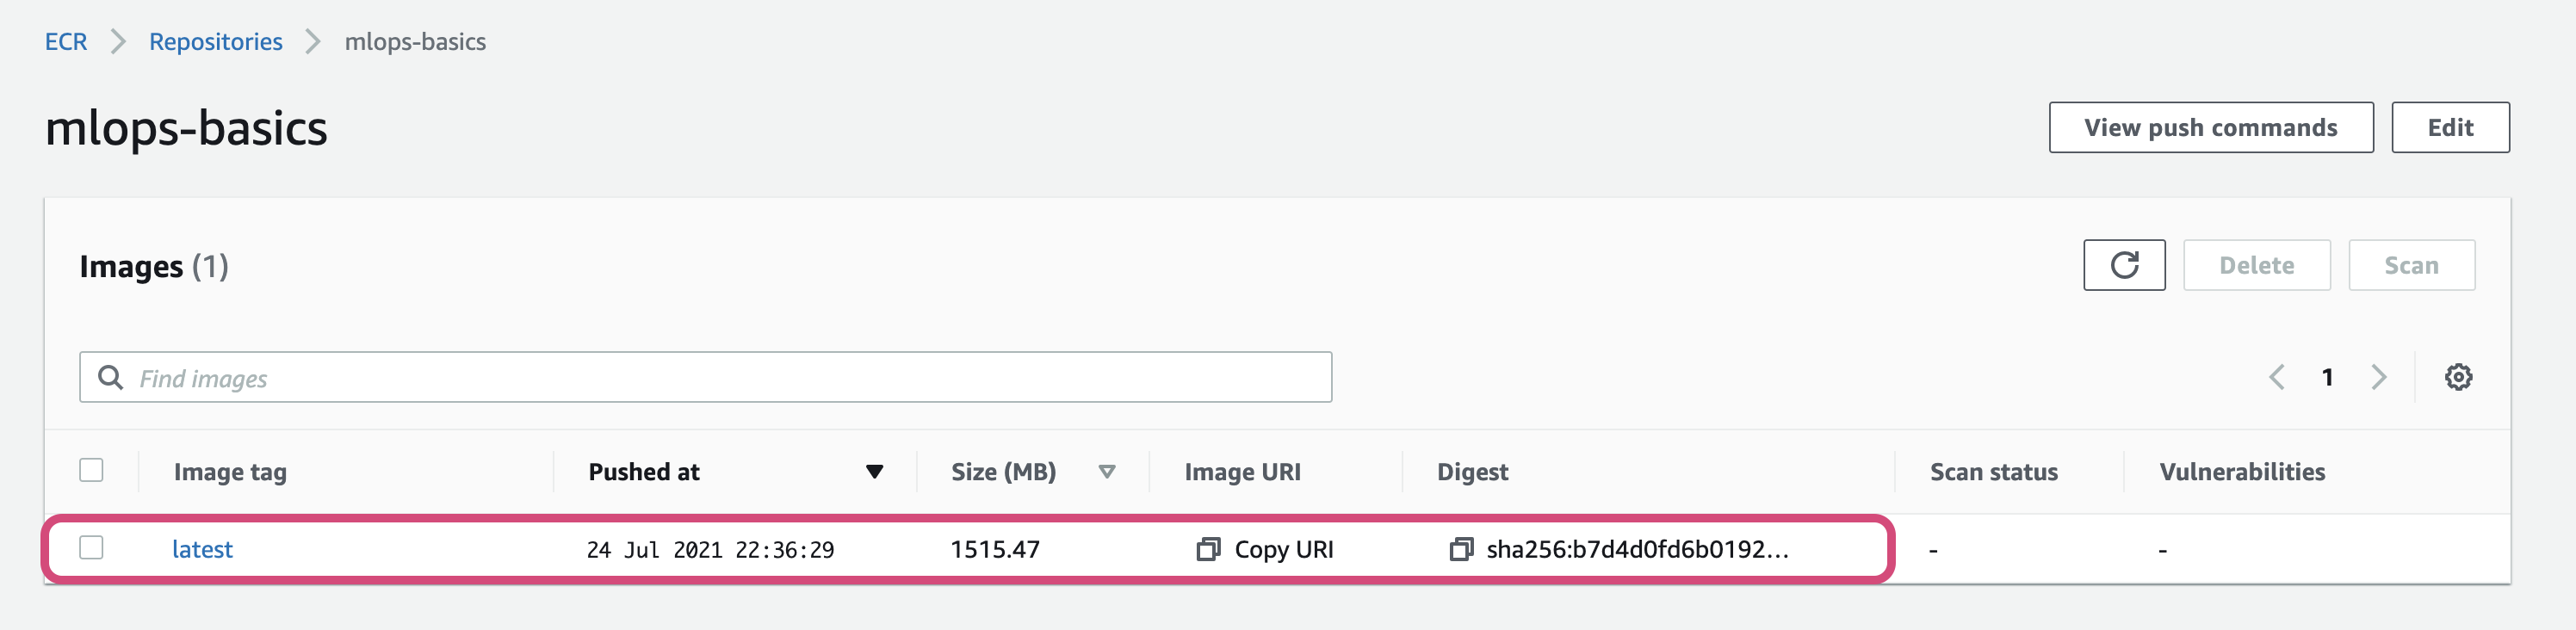
Task: Go to previous page arrow
Action: [2277, 377]
